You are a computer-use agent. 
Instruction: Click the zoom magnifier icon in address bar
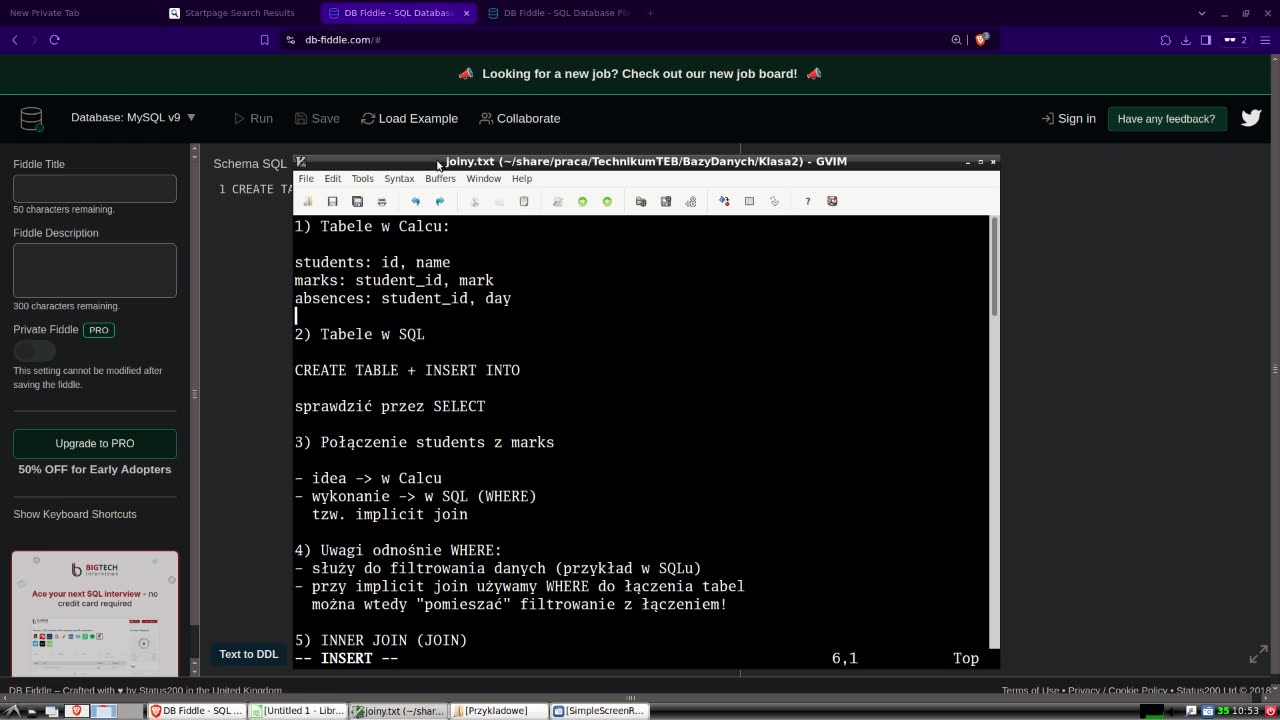(x=957, y=40)
